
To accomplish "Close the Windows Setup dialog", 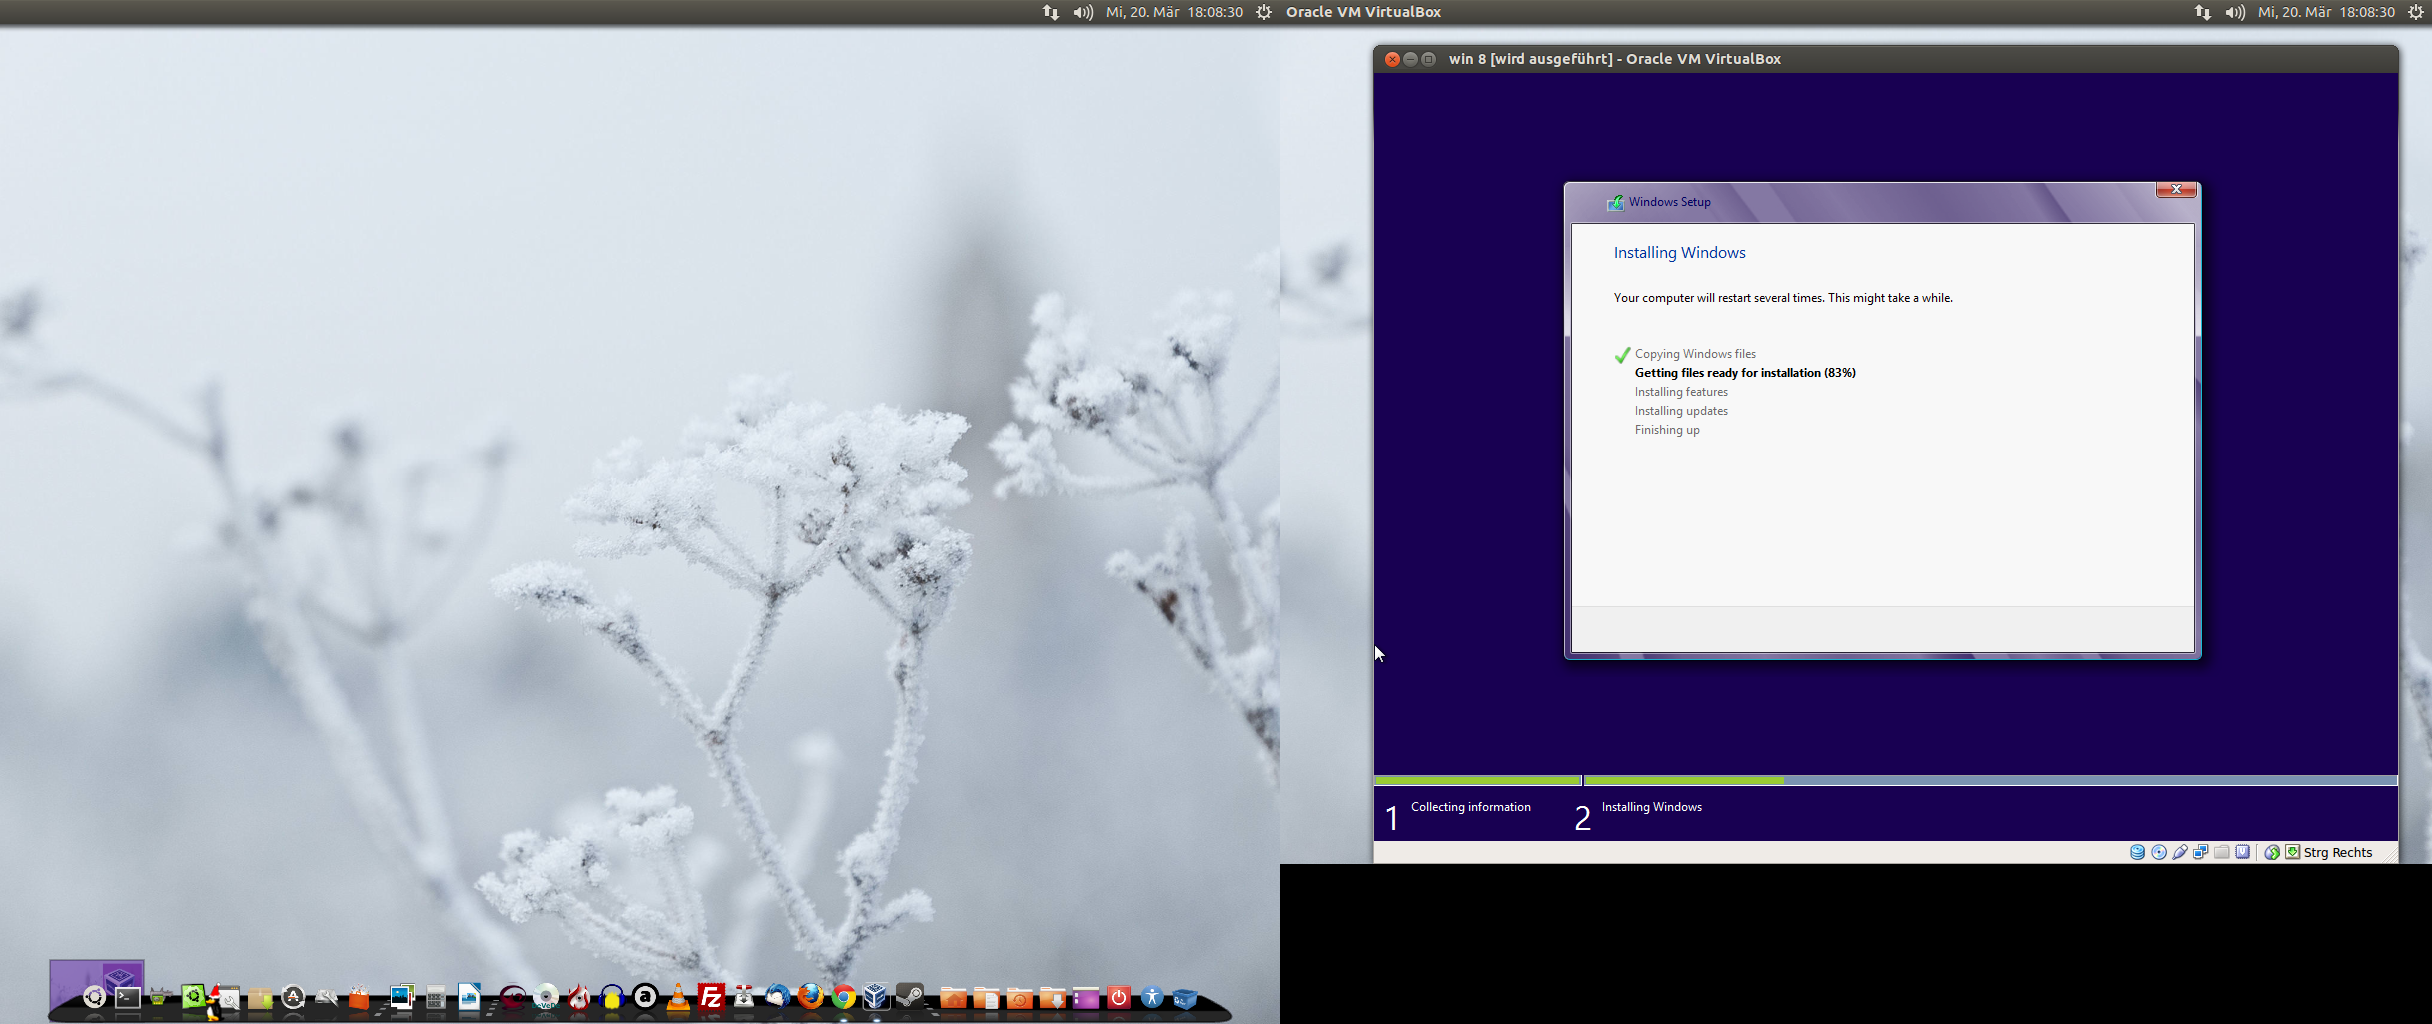I will click(x=2175, y=189).
